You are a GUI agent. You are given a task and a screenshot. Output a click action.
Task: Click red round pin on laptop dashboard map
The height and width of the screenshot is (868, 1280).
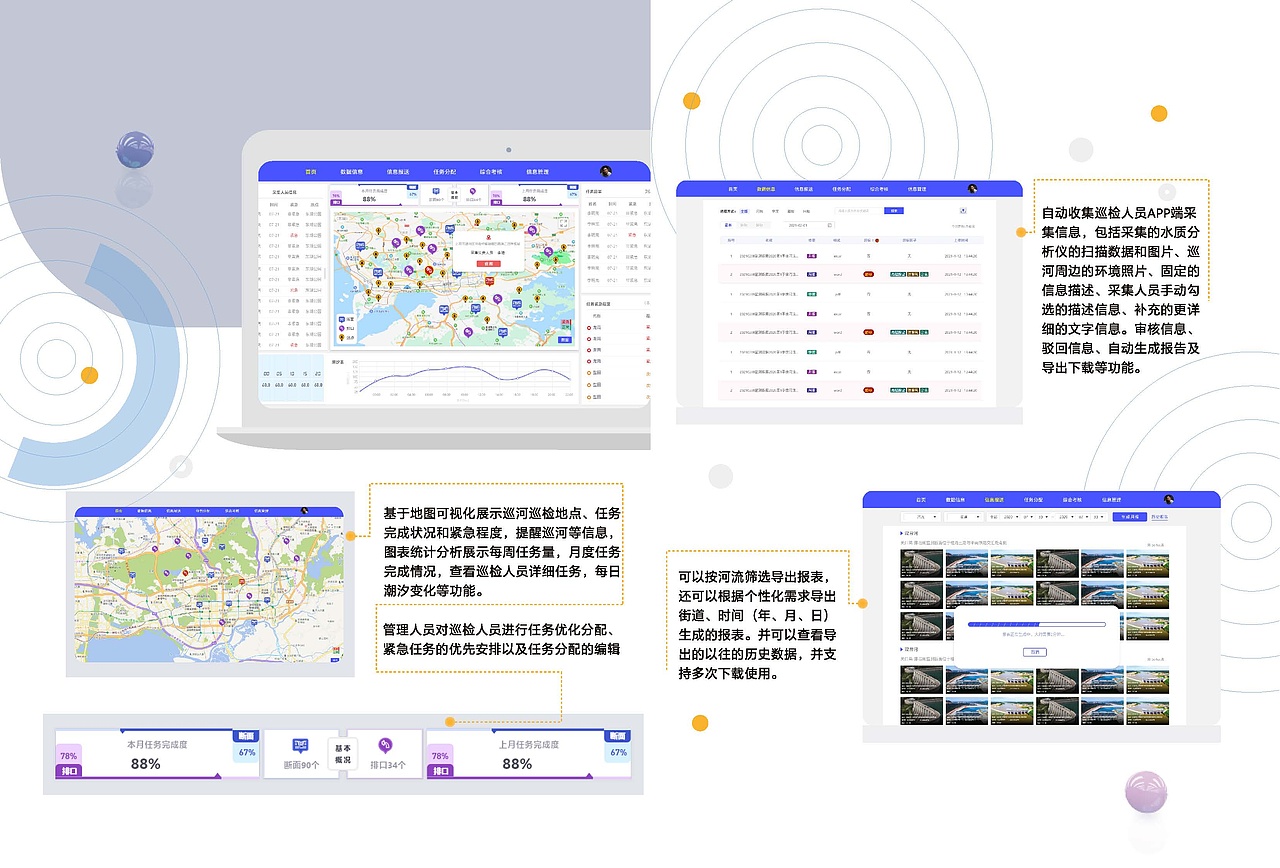click(x=429, y=270)
